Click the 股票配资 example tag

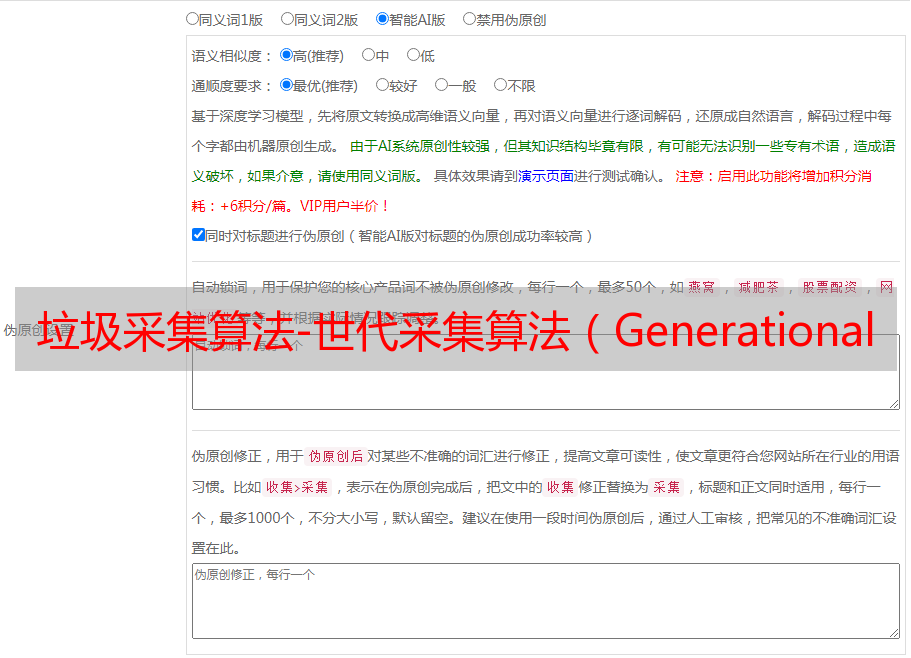pyautogui.click(x=829, y=287)
